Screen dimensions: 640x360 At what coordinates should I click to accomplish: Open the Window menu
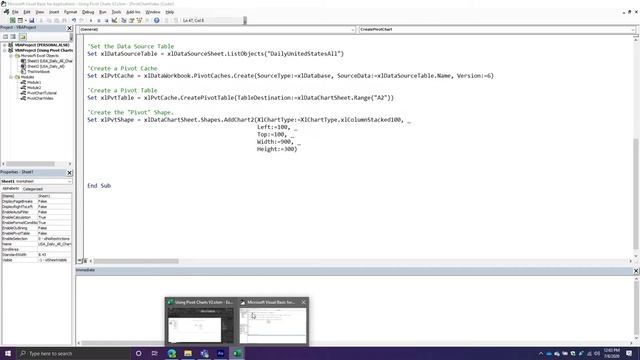pyautogui.click(x=153, y=12)
